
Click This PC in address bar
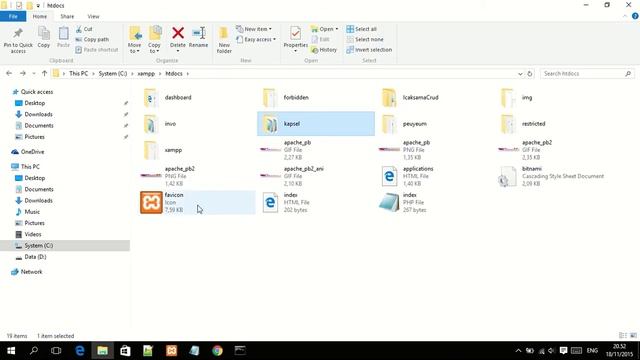click(x=78, y=74)
